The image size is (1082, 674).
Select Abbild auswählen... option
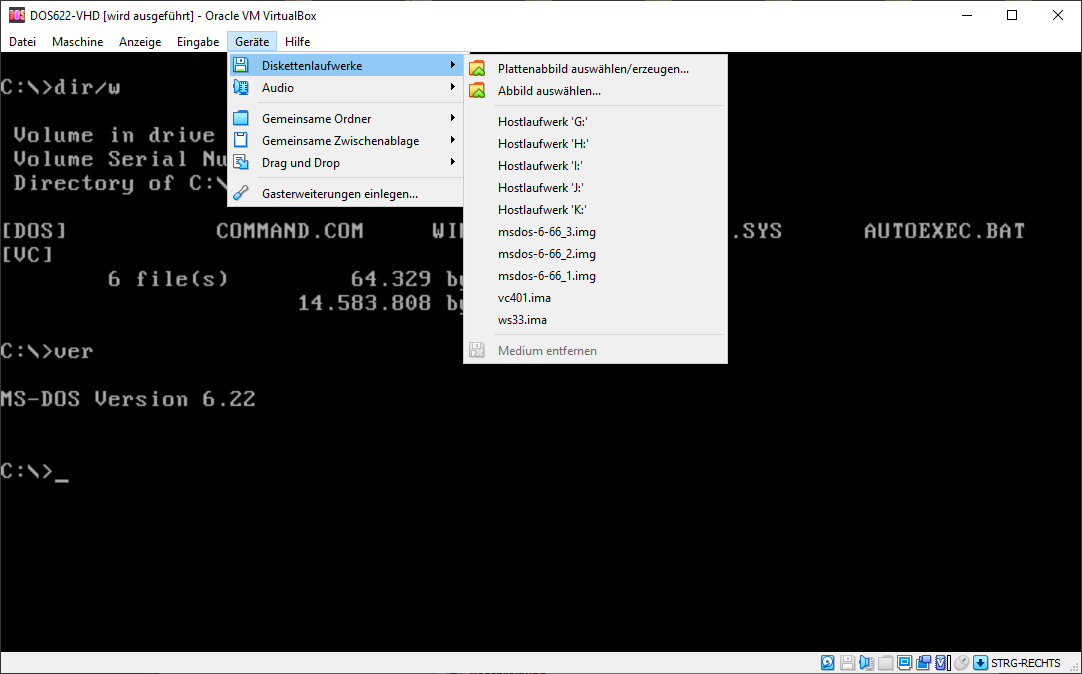[595, 91]
